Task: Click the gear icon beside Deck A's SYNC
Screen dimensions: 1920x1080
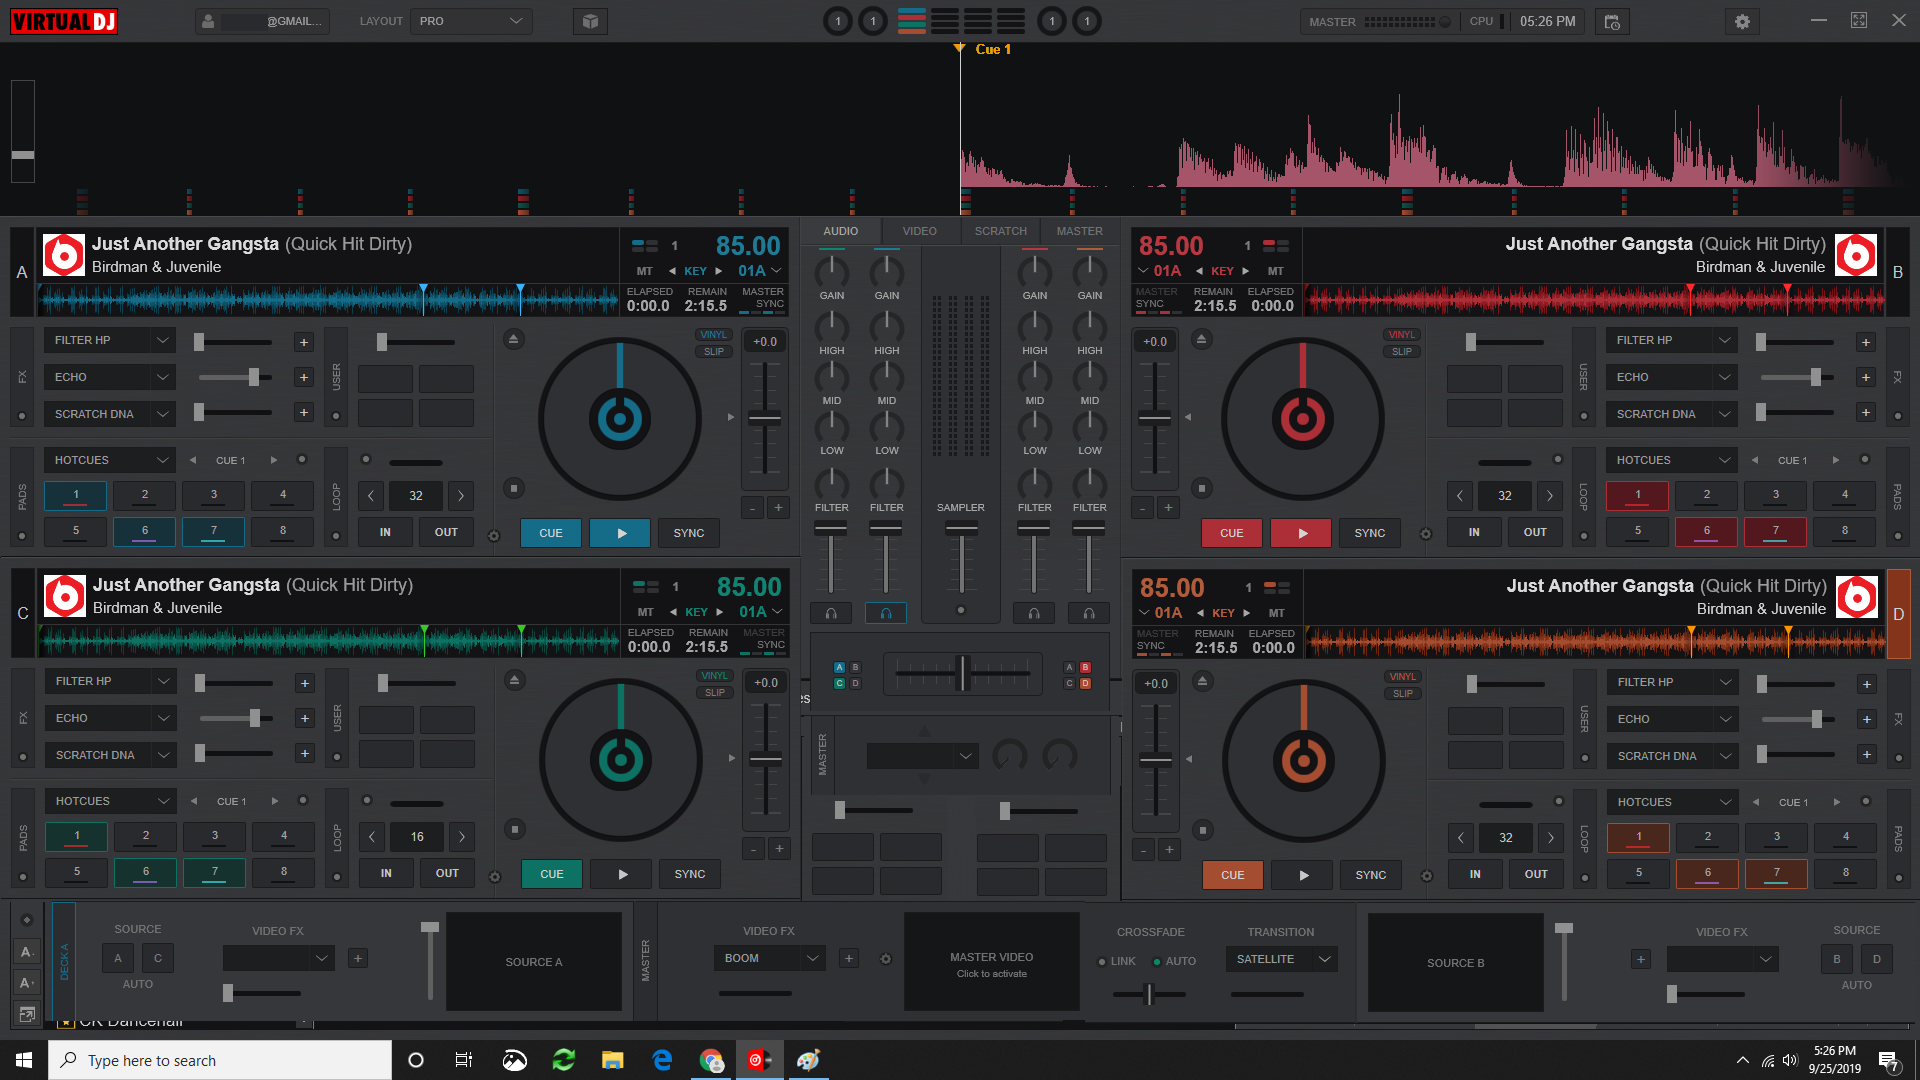Action: point(493,536)
